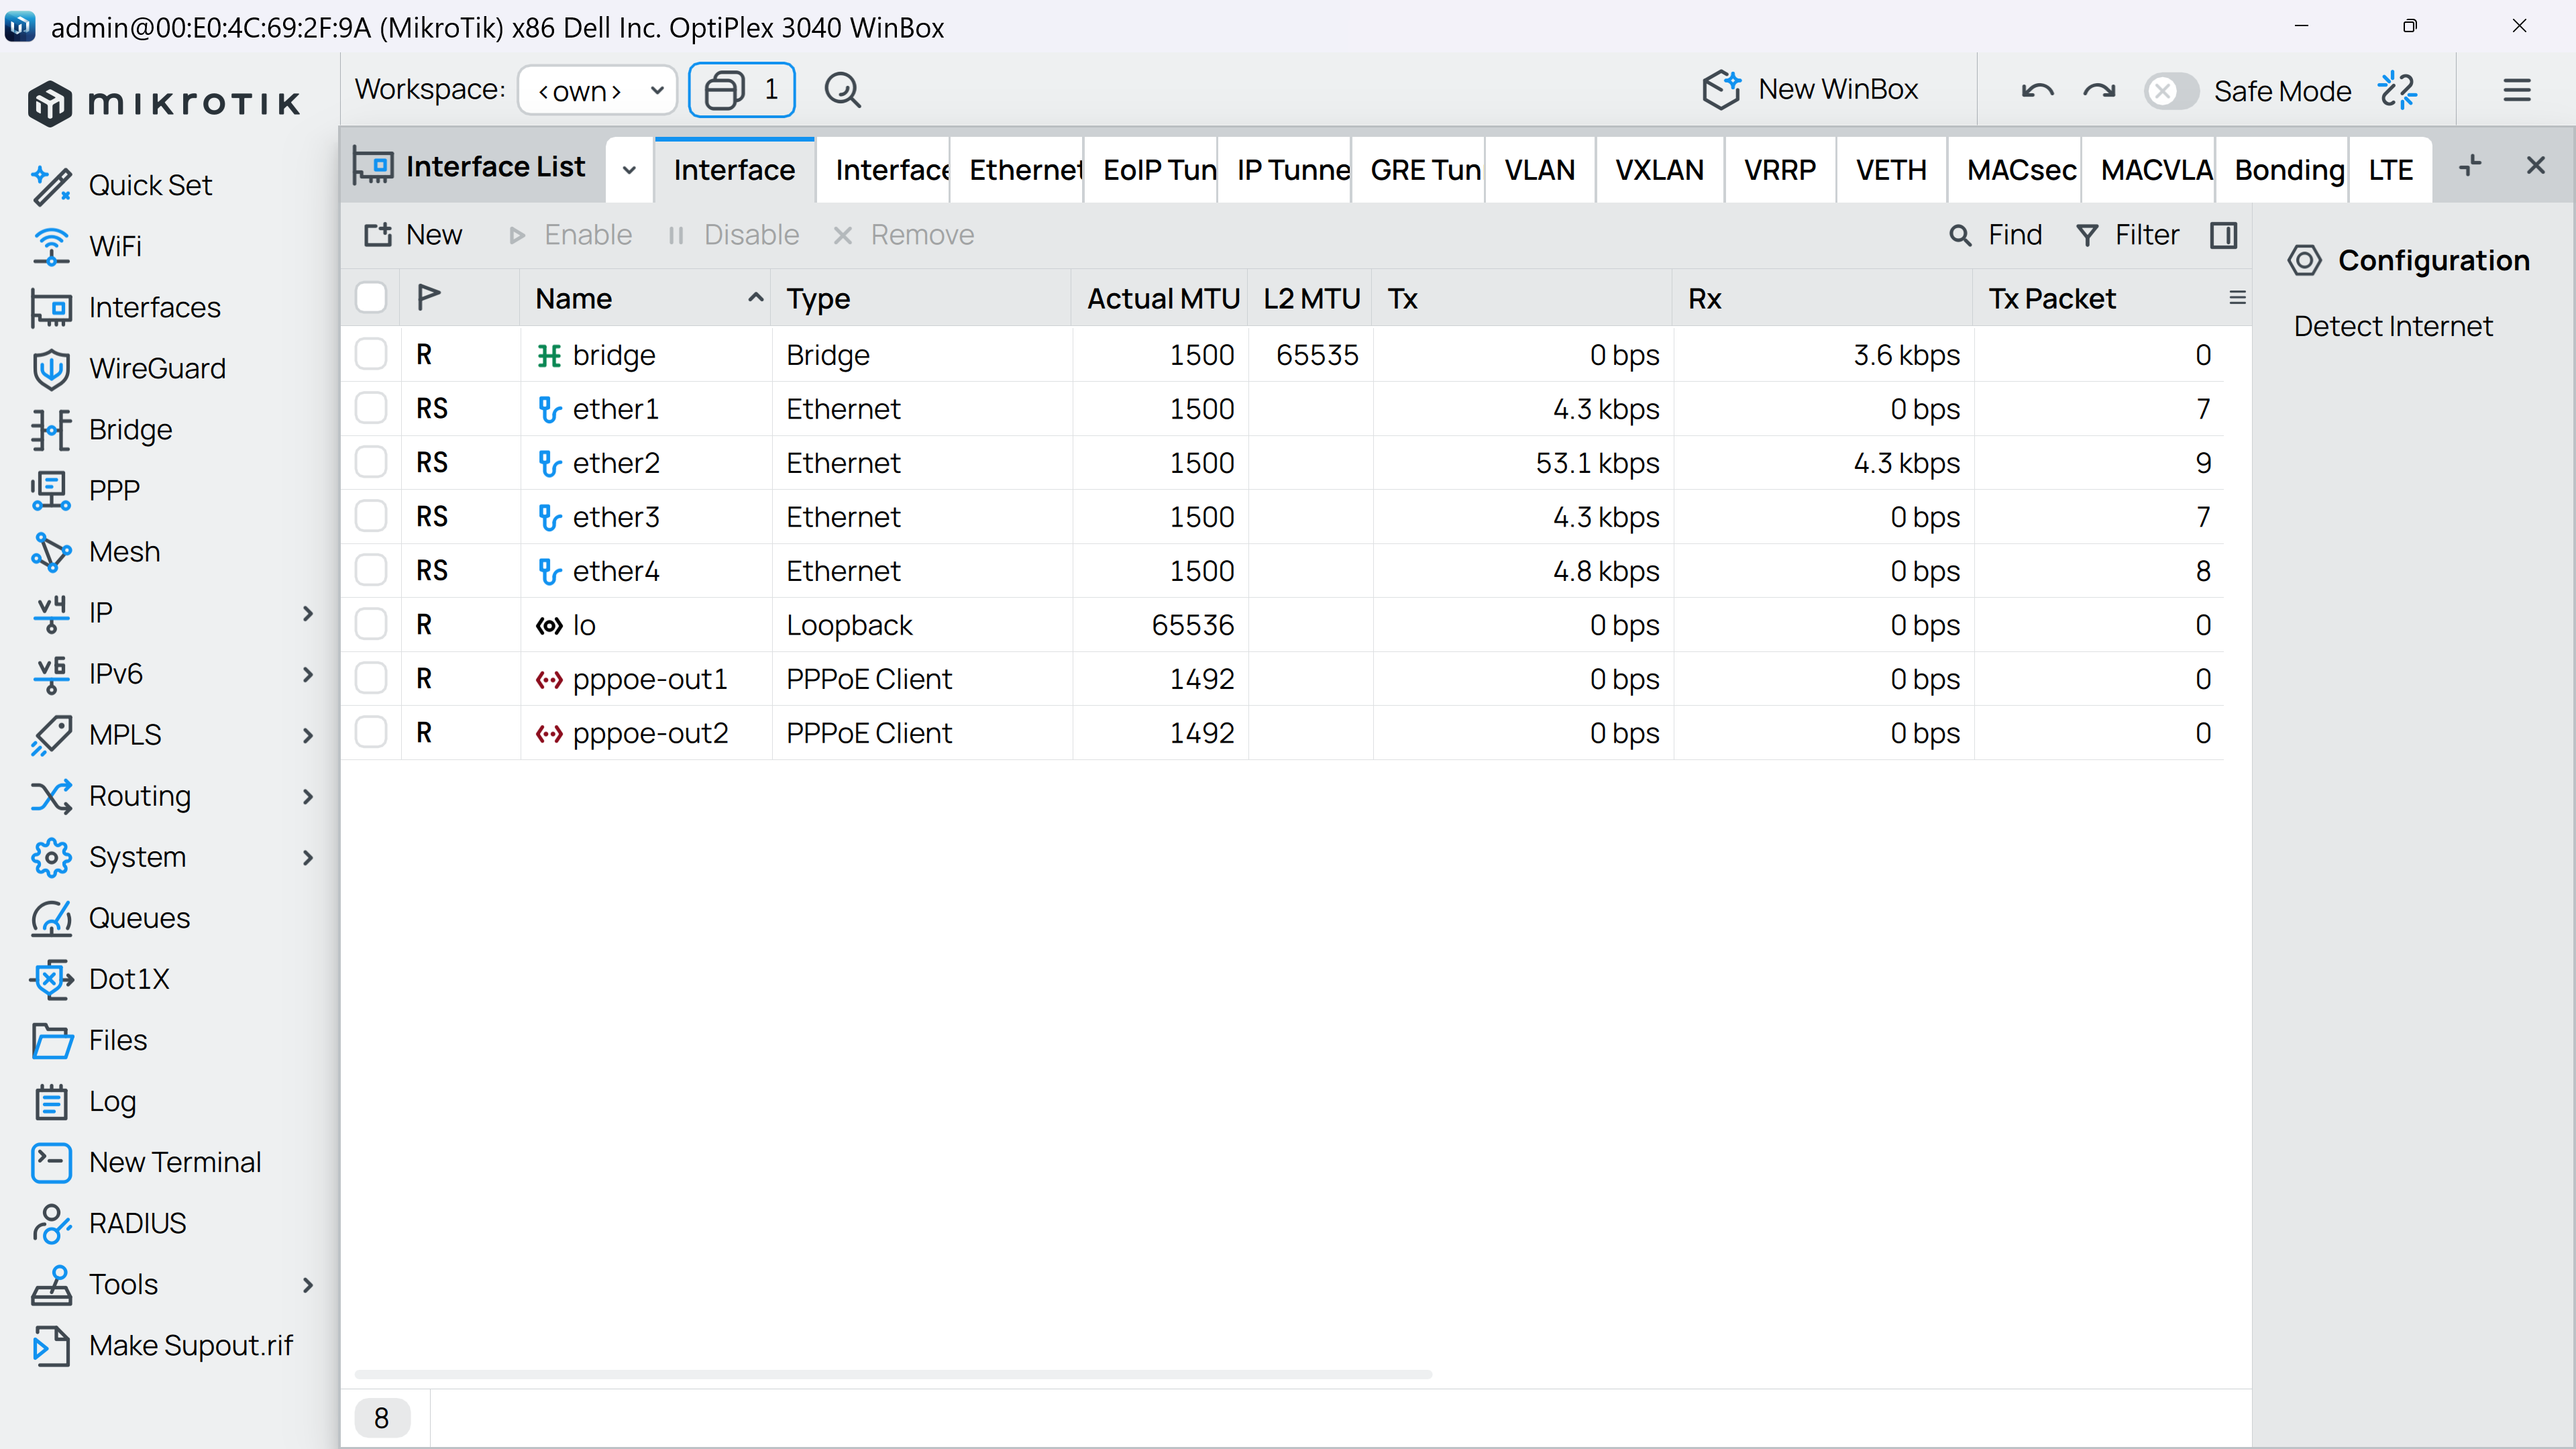This screenshot has width=2576, height=1449.
Task: Click the sparkle icon beside Safe Mode
Action: click(x=2397, y=91)
